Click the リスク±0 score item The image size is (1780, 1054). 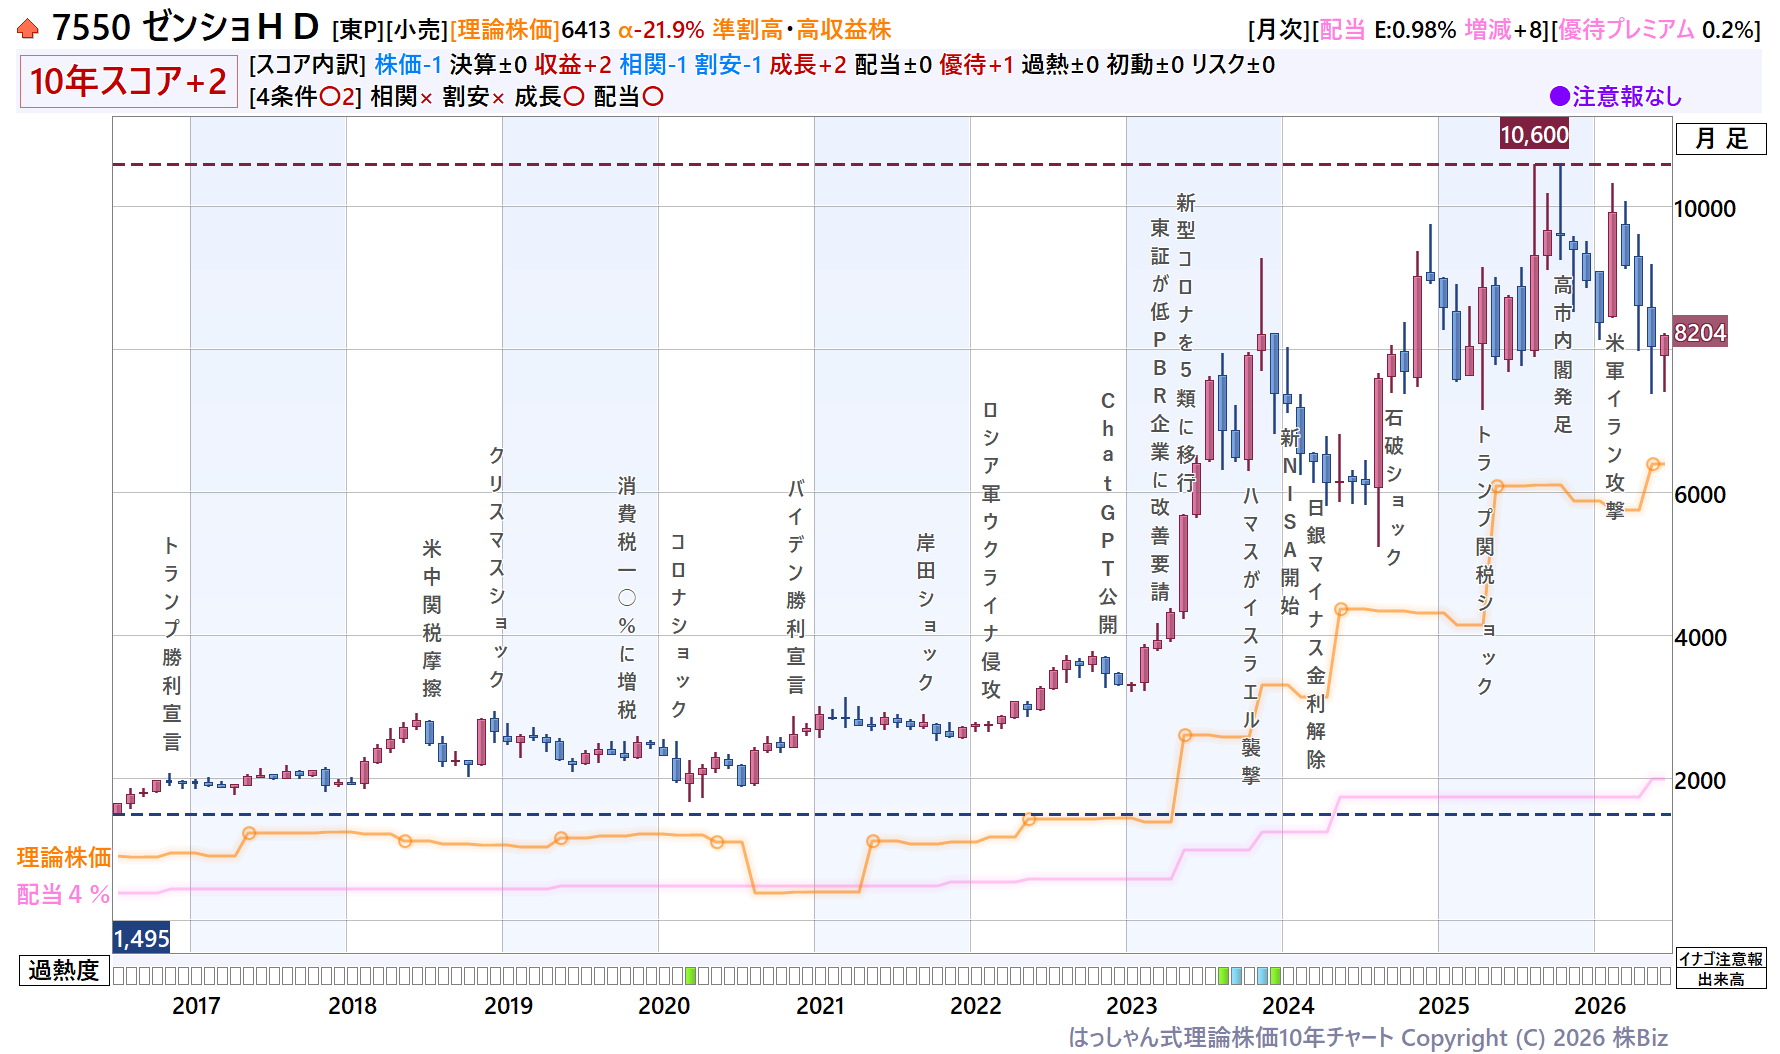[1233, 65]
